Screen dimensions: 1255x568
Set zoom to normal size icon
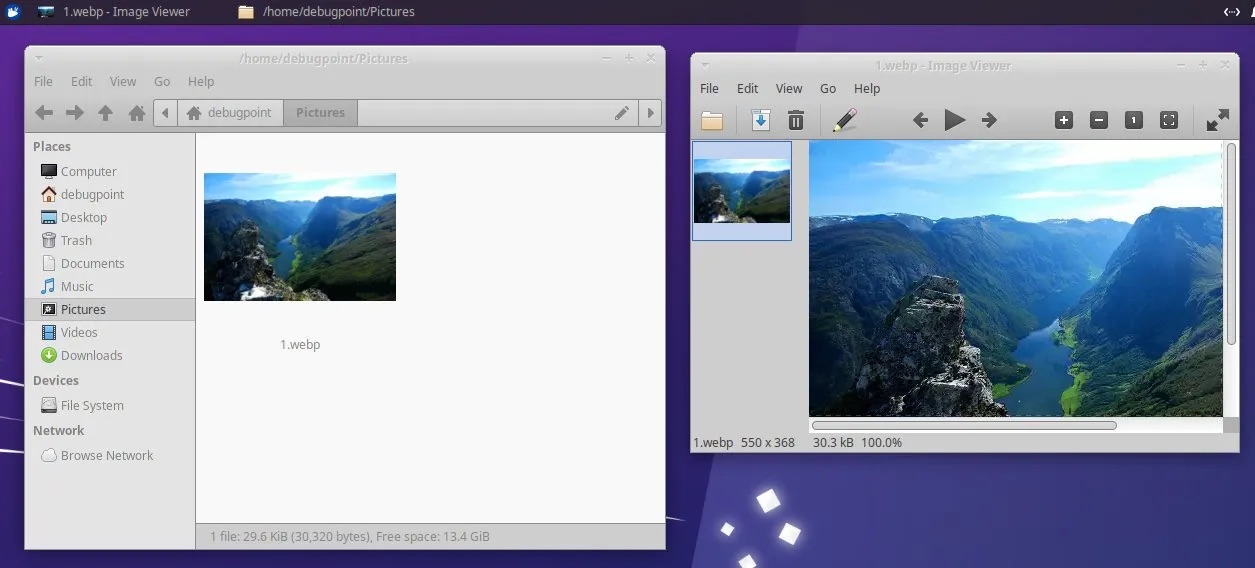point(1134,121)
